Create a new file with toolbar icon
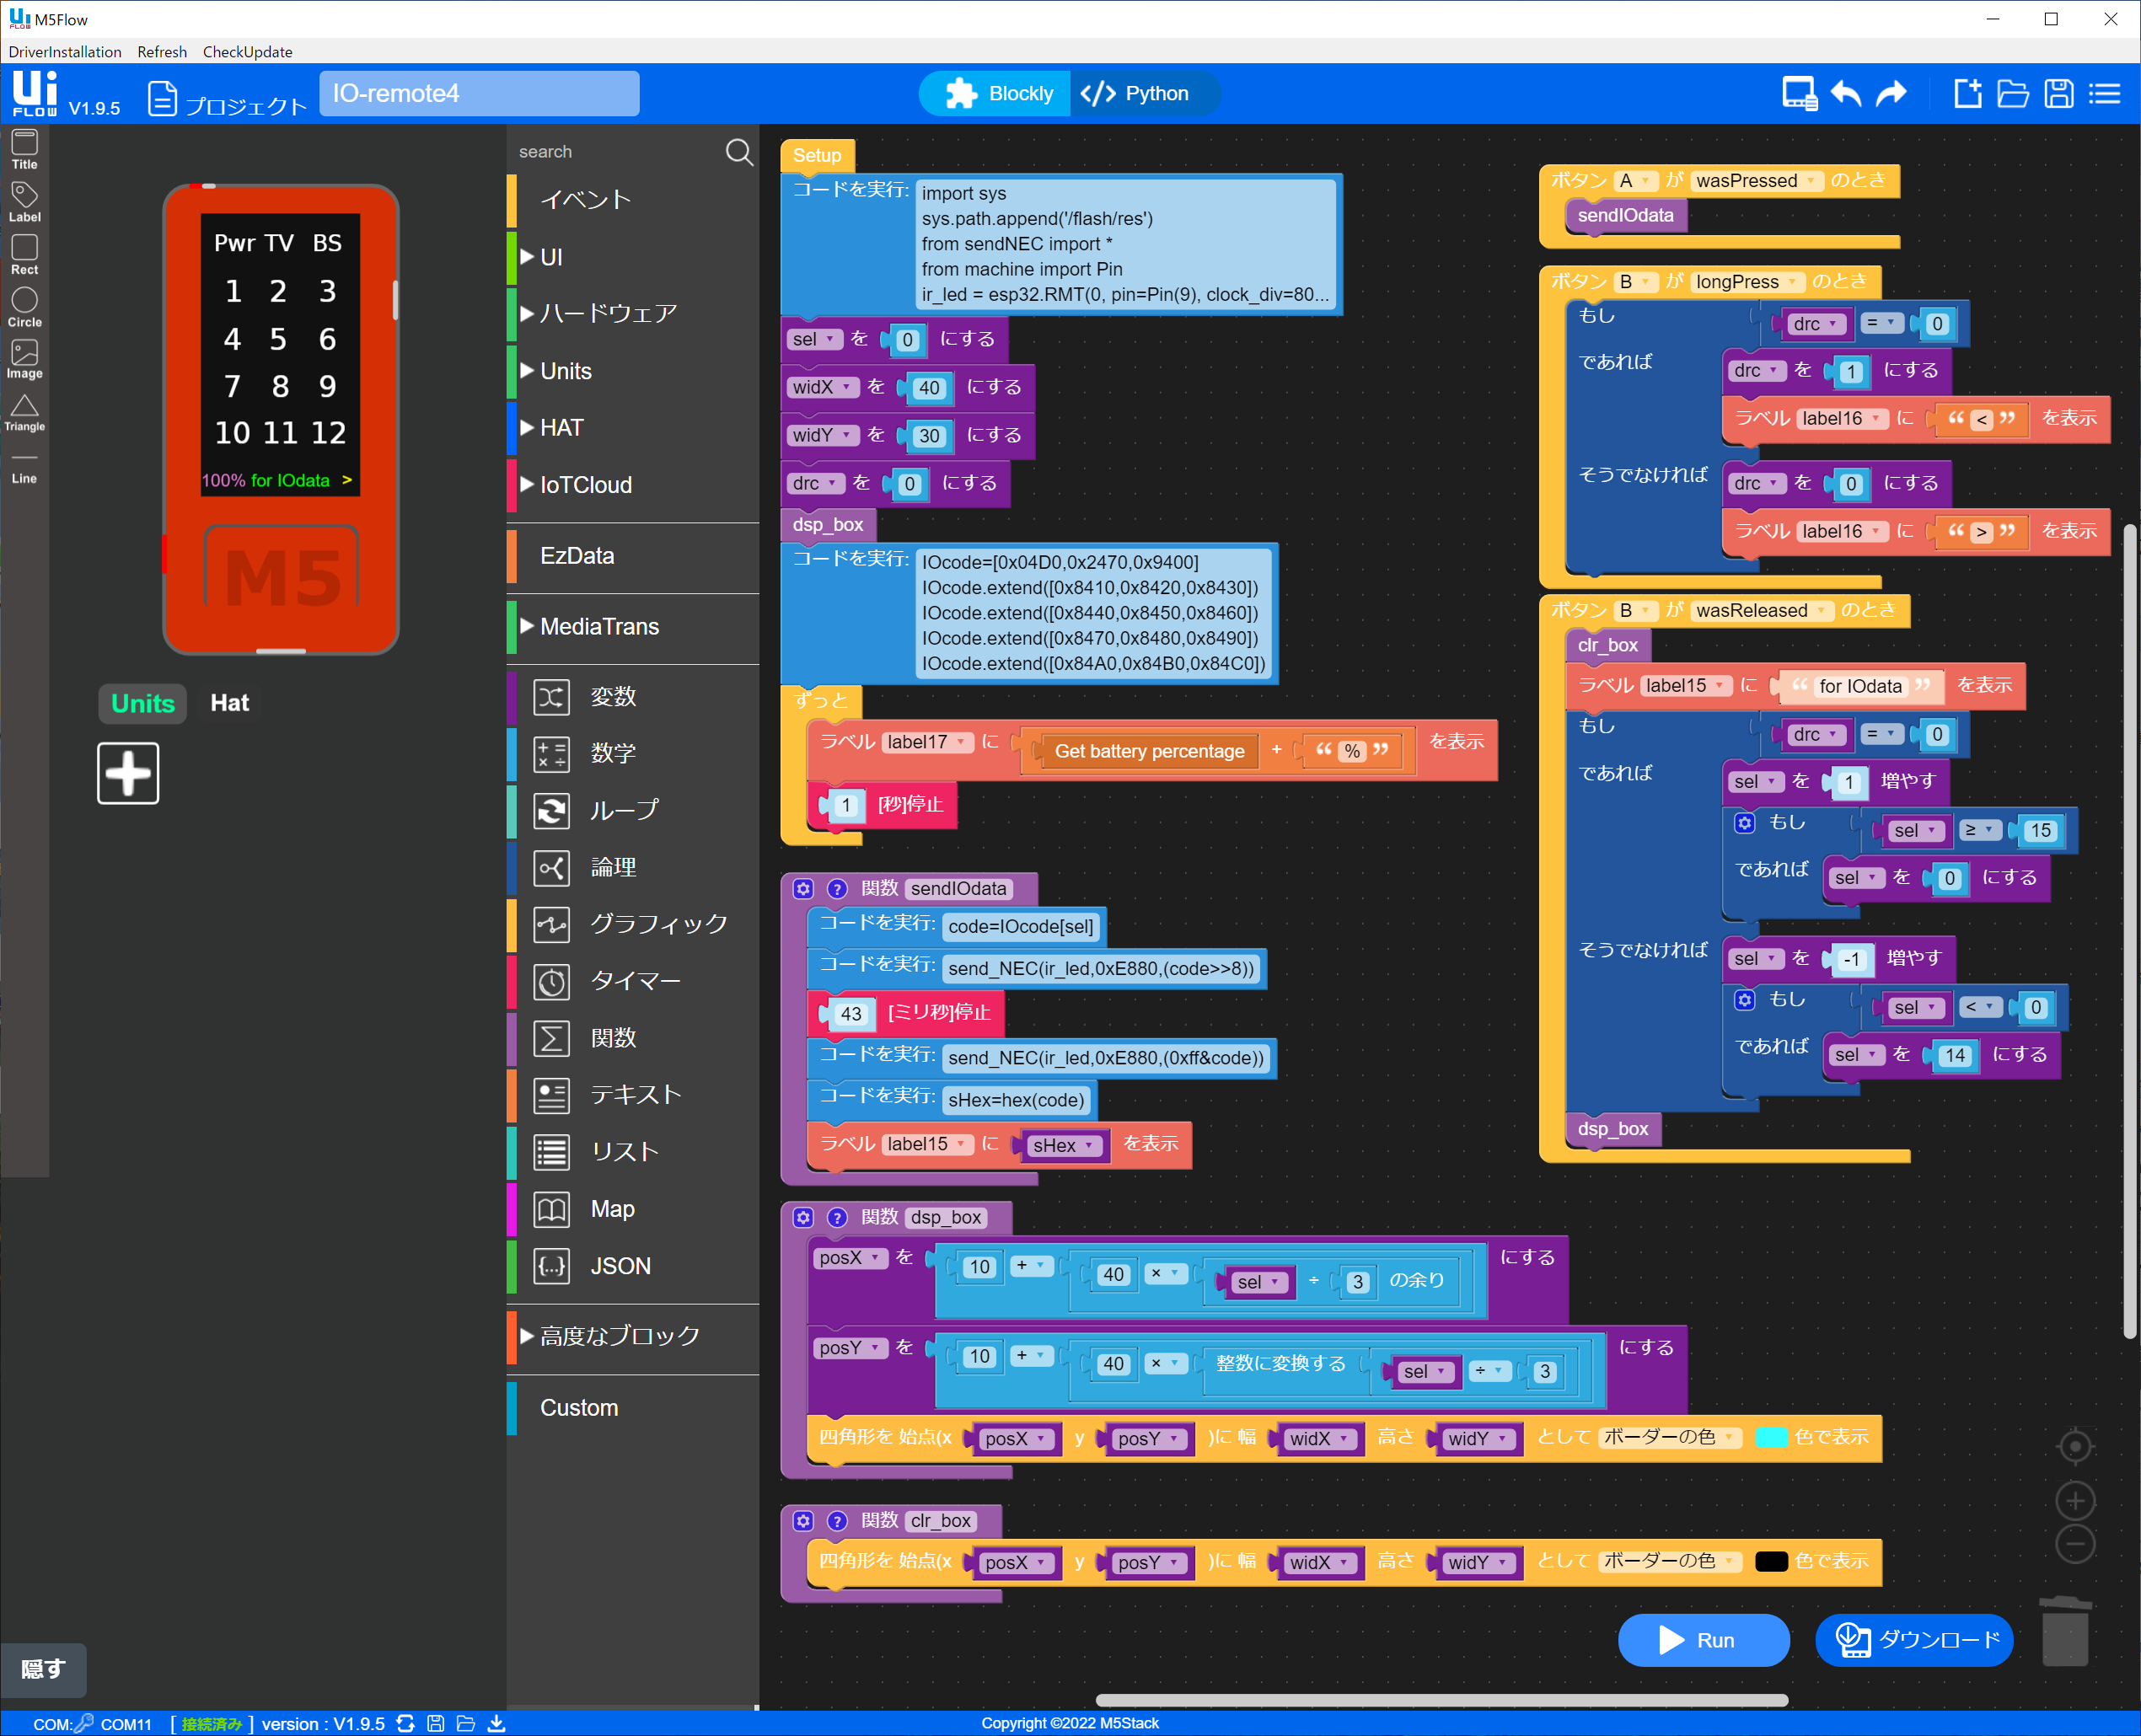 click(x=1967, y=94)
